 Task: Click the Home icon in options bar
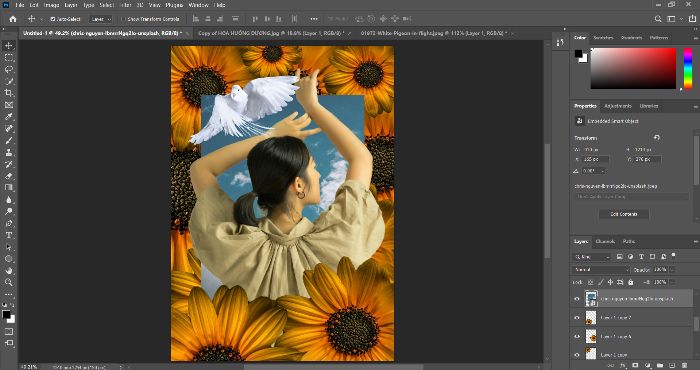(x=12, y=19)
